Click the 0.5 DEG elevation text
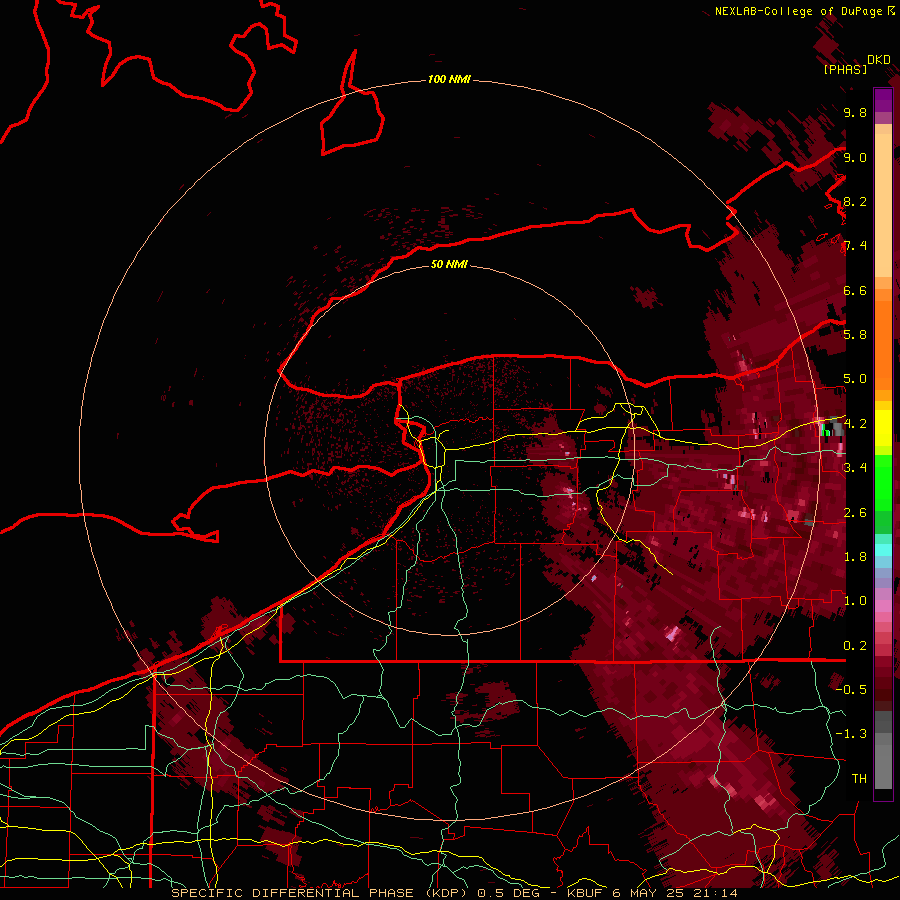Screen dimensions: 900x900 click(x=511, y=893)
